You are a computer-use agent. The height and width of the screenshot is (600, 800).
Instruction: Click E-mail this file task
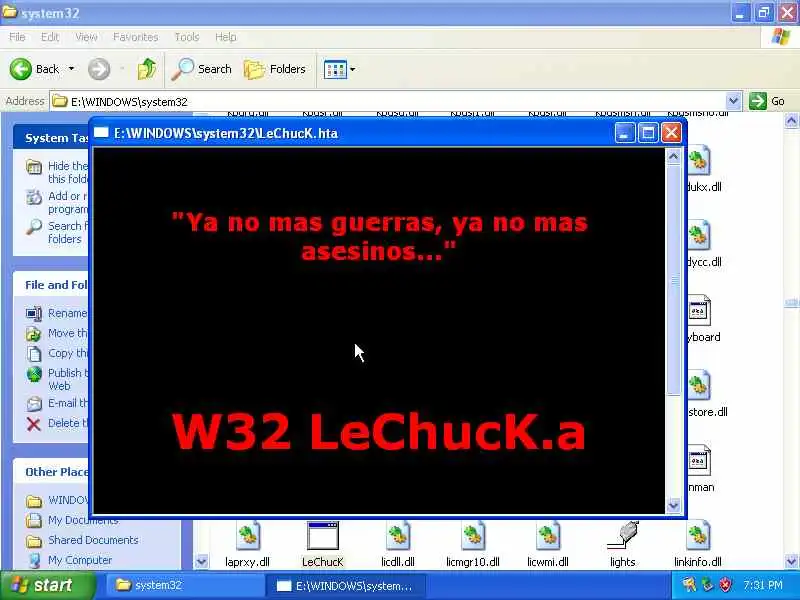57,403
